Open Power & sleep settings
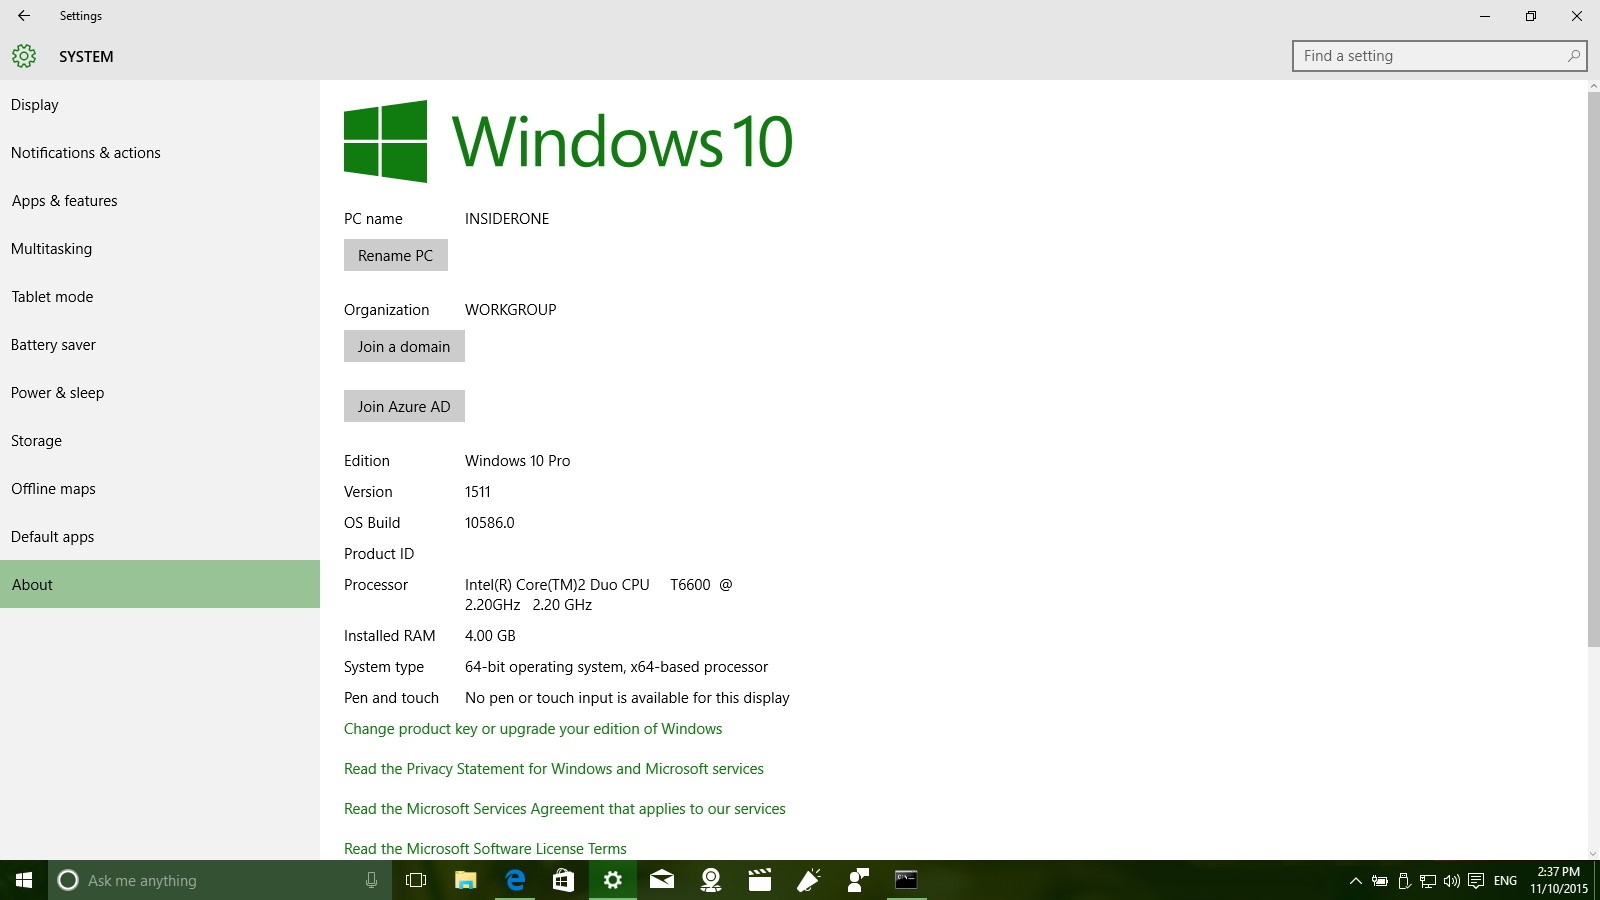1600x900 pixels. click(160, 393)
